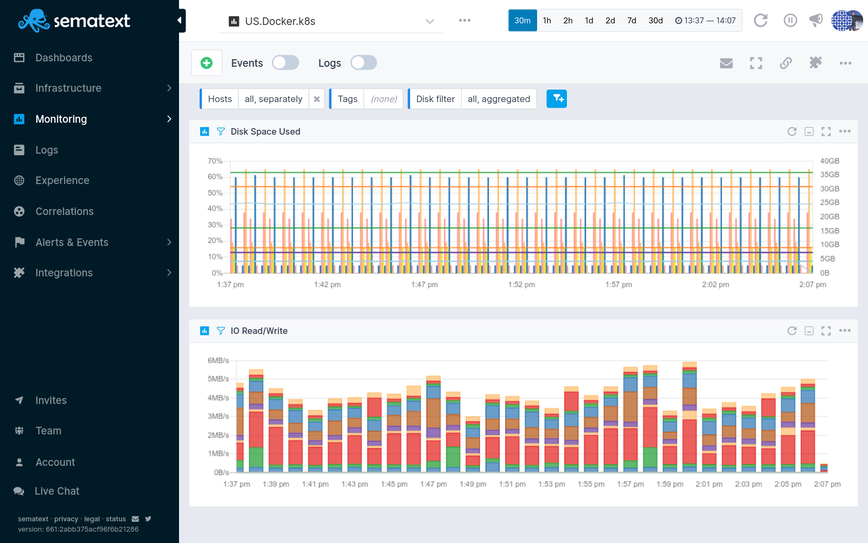
Task: Minimize the IO Read/Write panel
Action: pos(809,330)
